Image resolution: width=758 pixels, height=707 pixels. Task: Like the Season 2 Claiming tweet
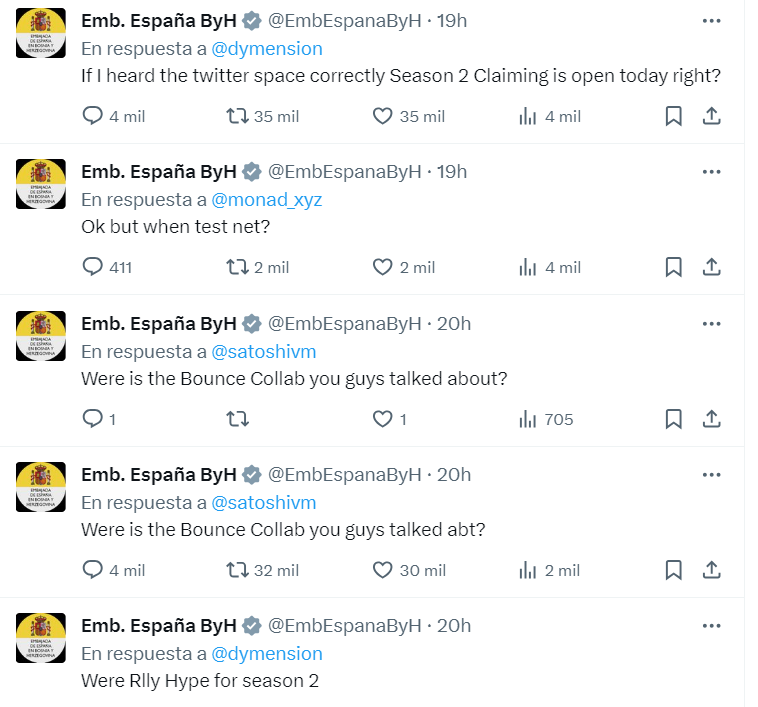408,116
